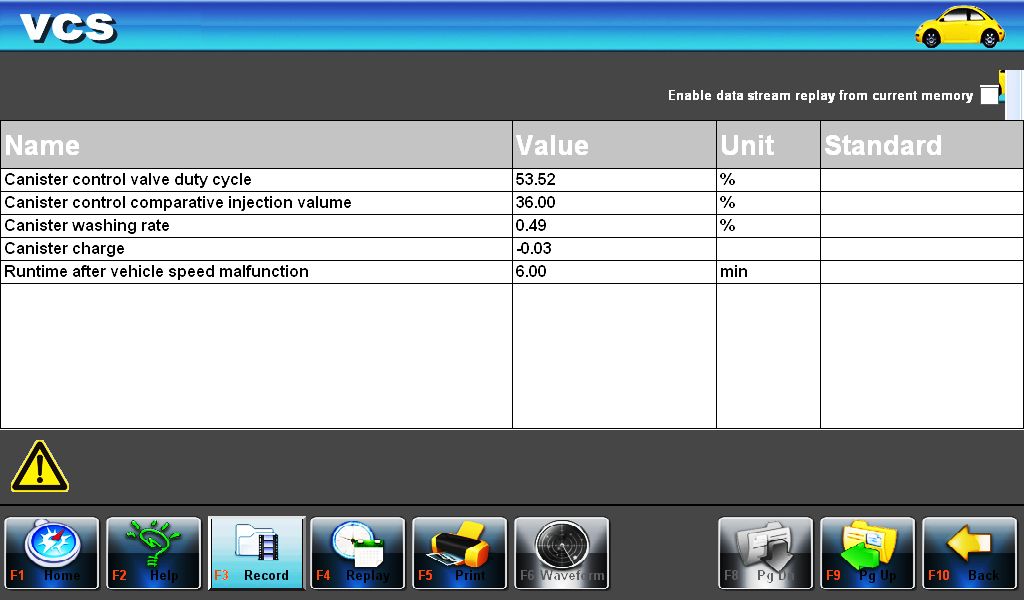Click the value 53.52

[x=536, y=180]
